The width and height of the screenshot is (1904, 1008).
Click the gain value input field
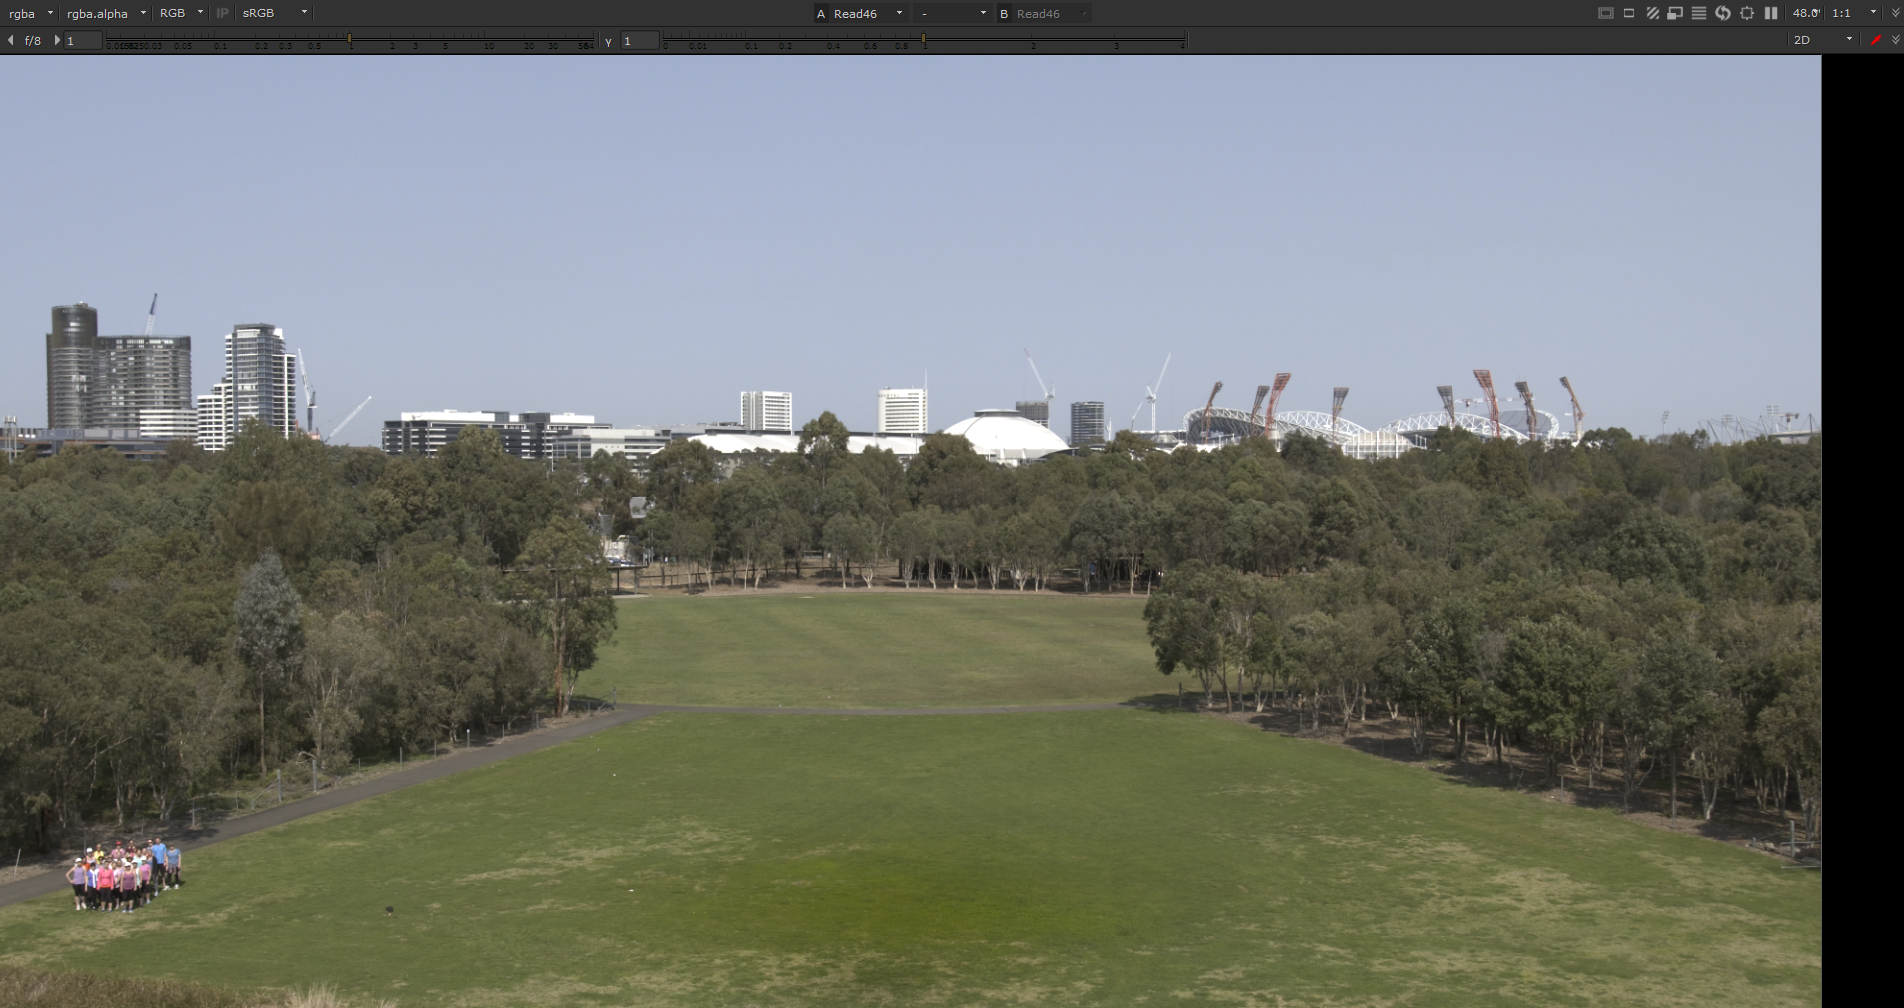(x=83, y=40)
